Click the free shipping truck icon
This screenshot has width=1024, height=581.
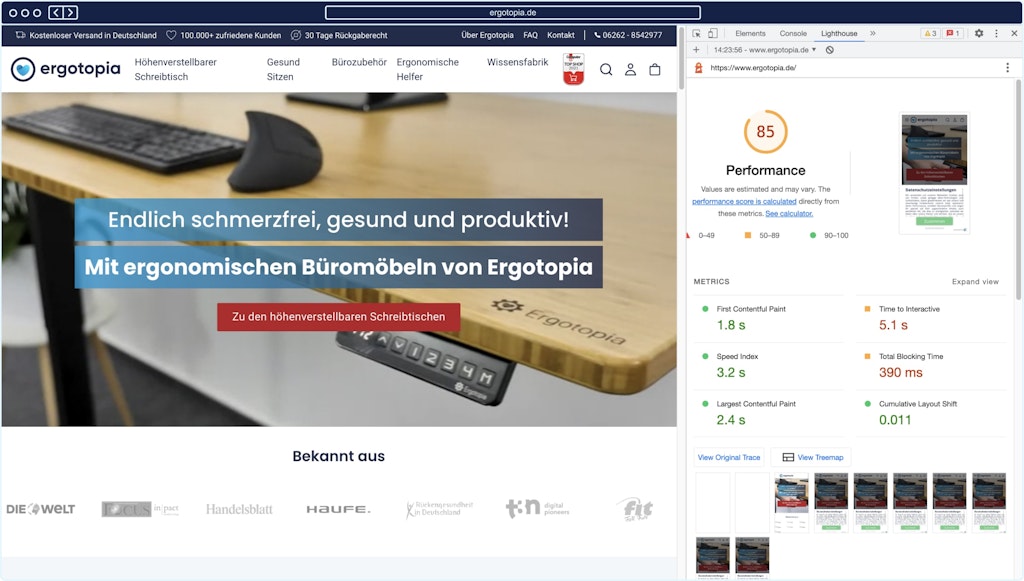[x=20, y=35]
